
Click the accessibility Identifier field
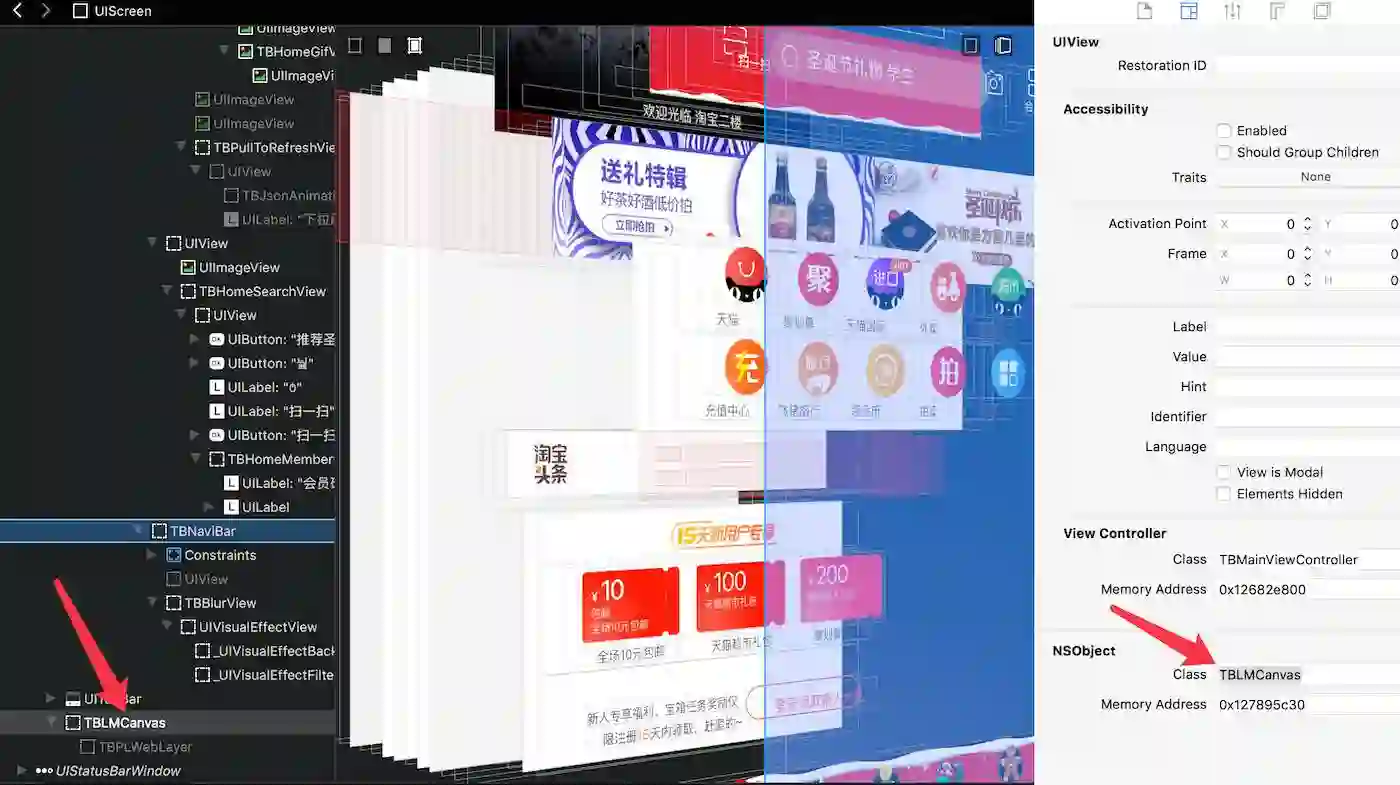pyautogui.click(x=1308, y=417)
